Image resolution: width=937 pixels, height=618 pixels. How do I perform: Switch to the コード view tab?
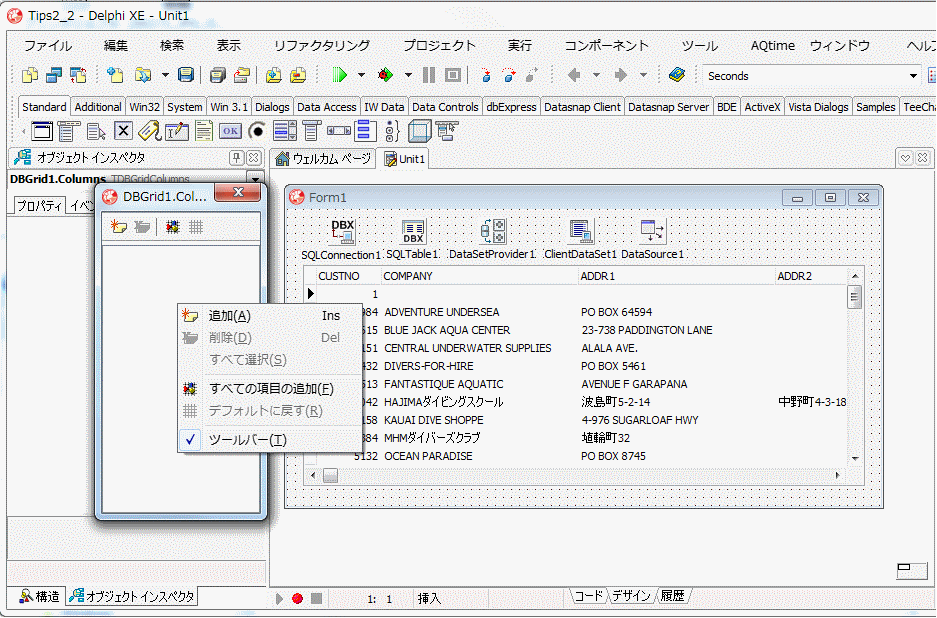point(590,595)
